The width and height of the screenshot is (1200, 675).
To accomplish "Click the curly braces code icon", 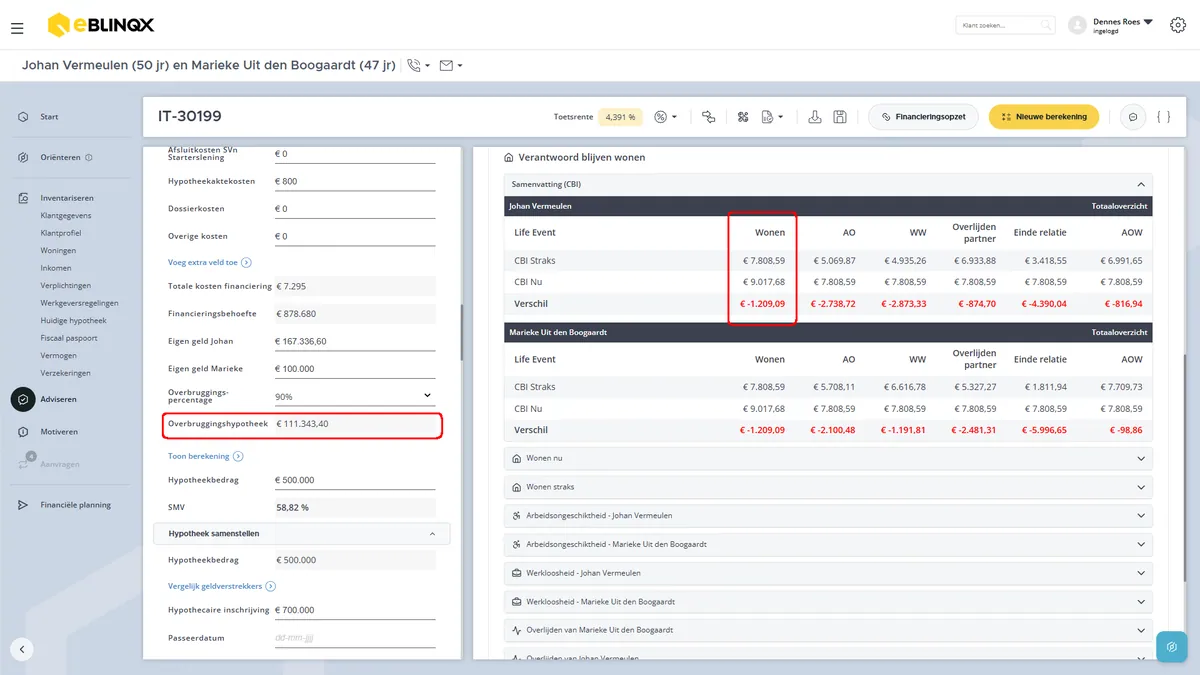I will pyautogui.click(x=1163, y=117).
